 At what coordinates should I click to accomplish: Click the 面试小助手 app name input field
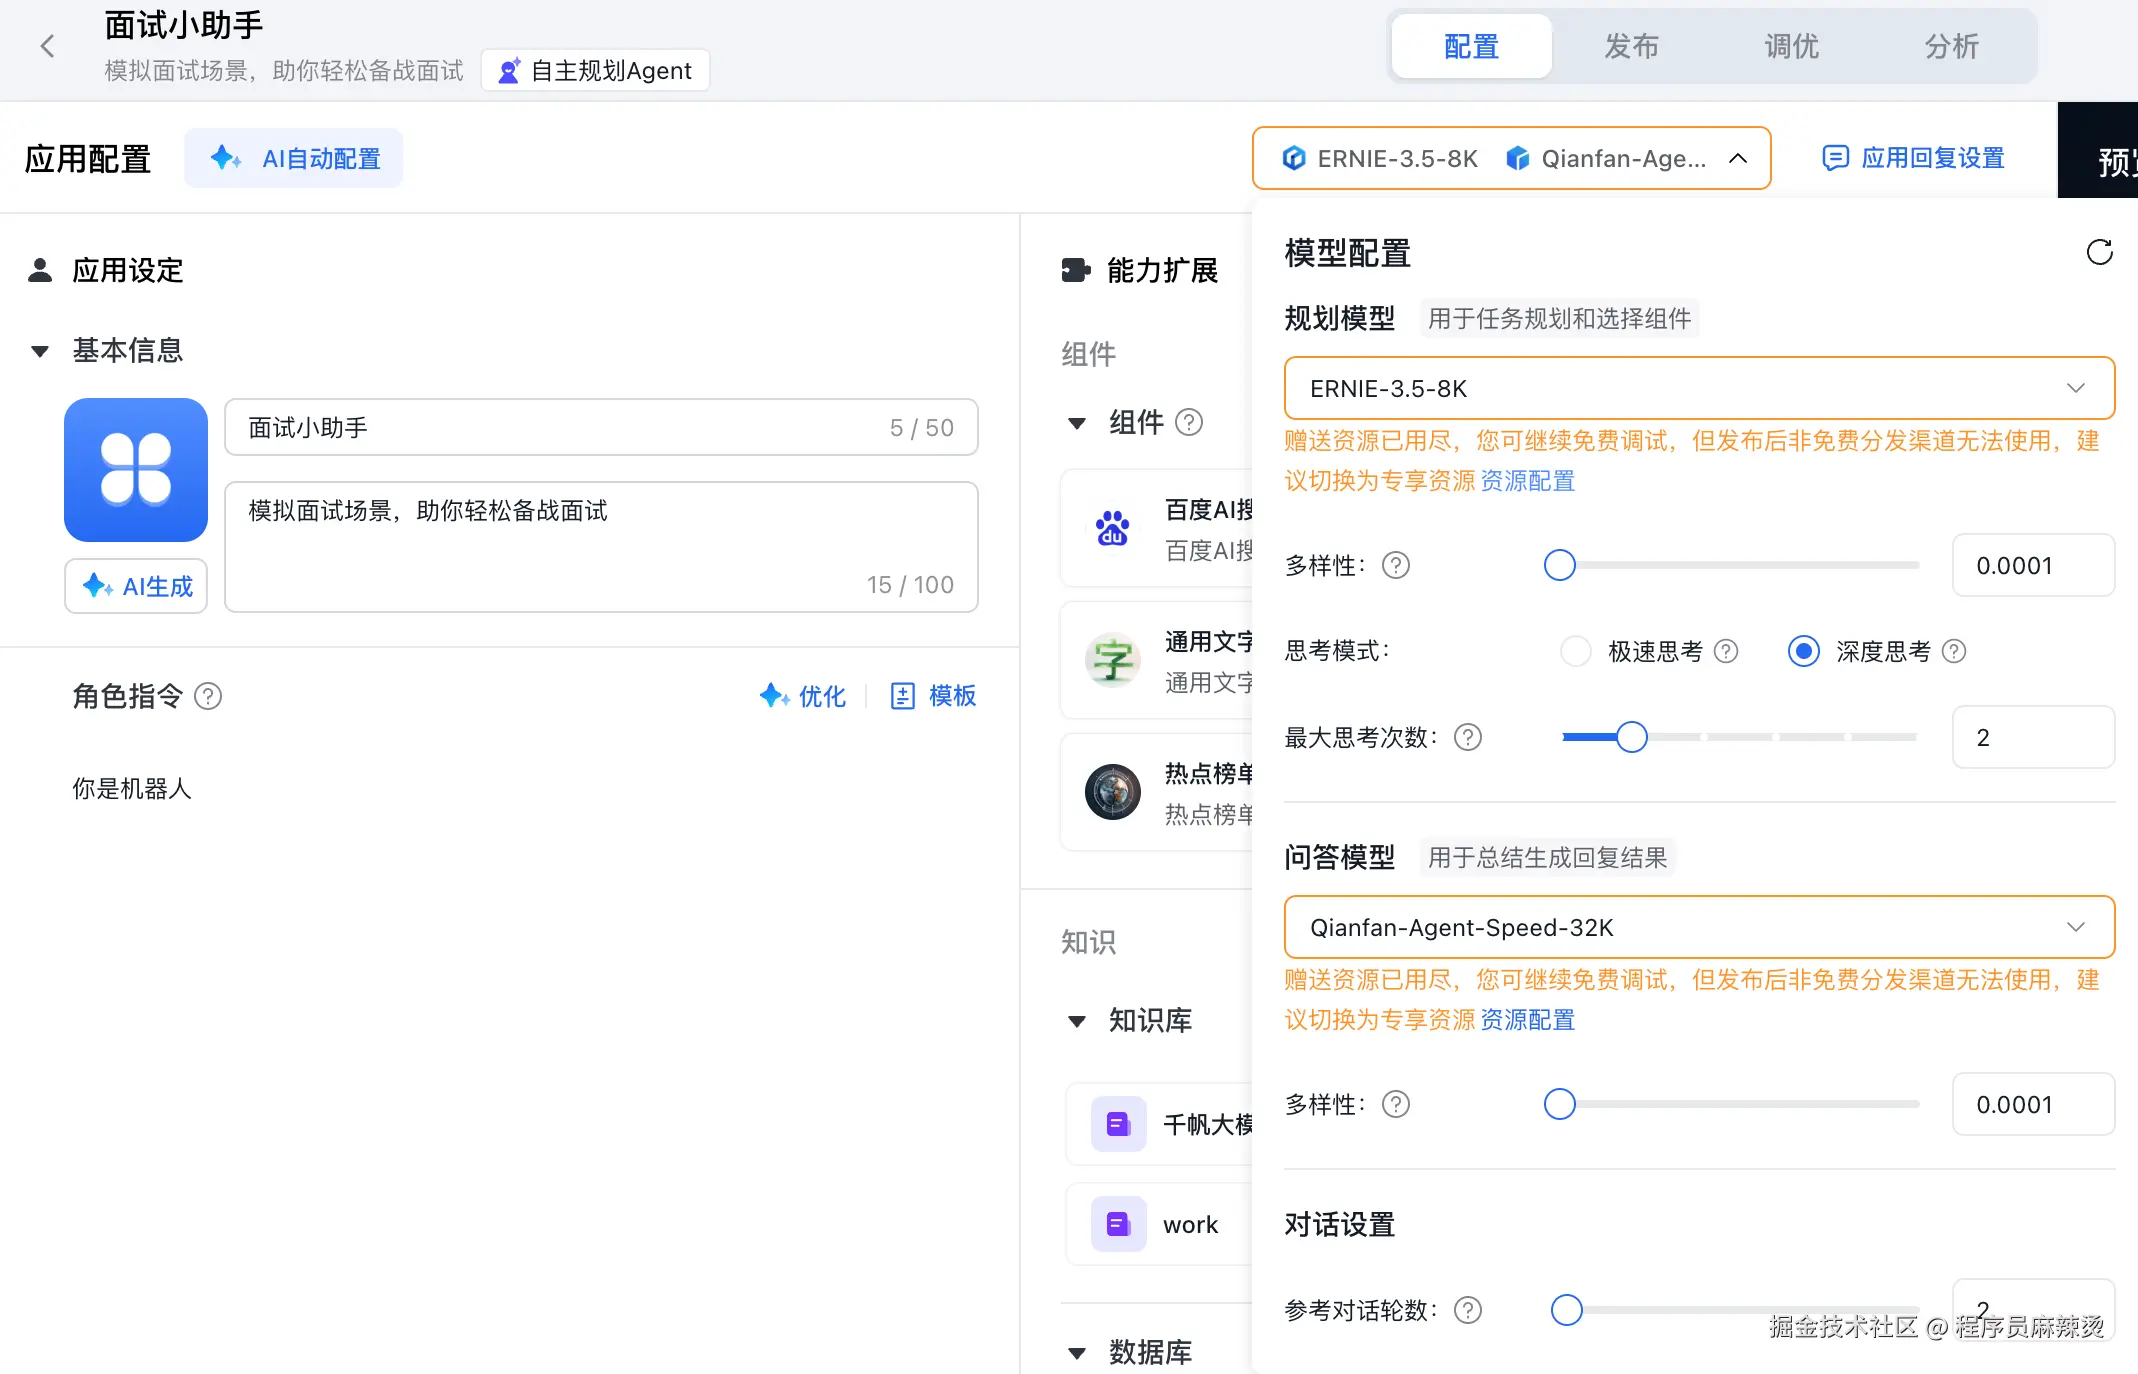pos(600,427)
